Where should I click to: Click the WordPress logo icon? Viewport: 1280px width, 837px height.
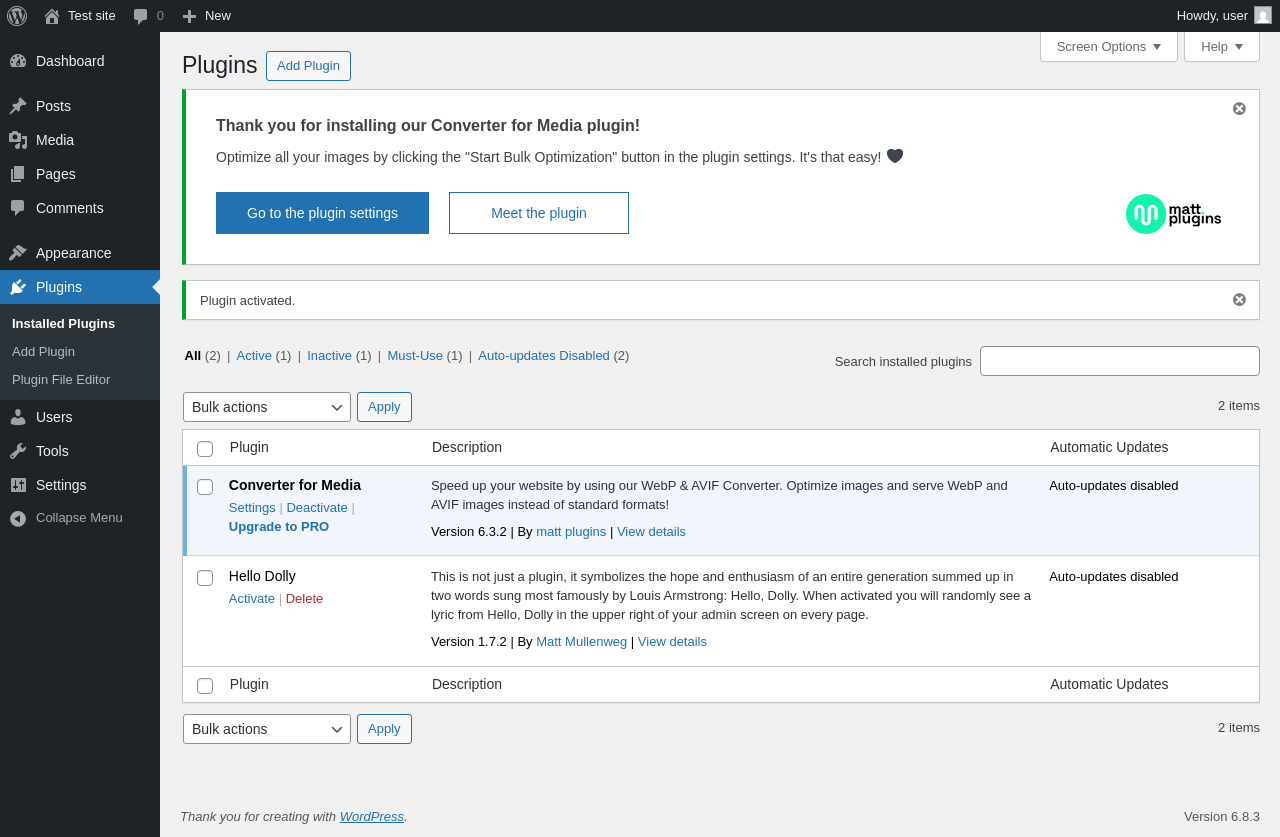tap(17, 16)
